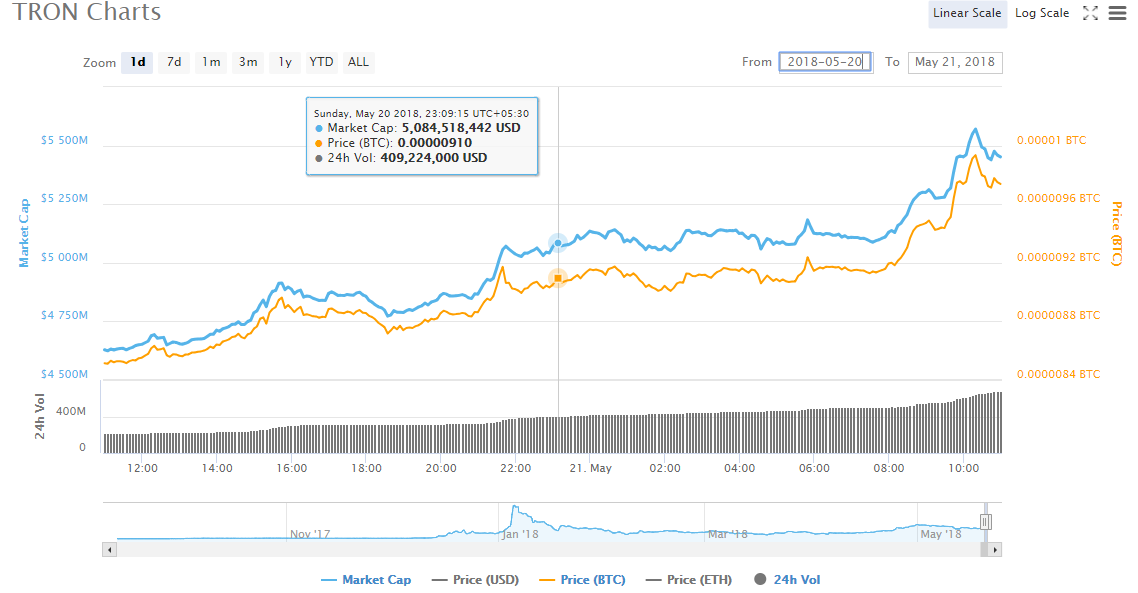Click the orange Price (BTC) hover marker
The height and width of the screenshot is (593, 1138).
click(x=557, y=278)
